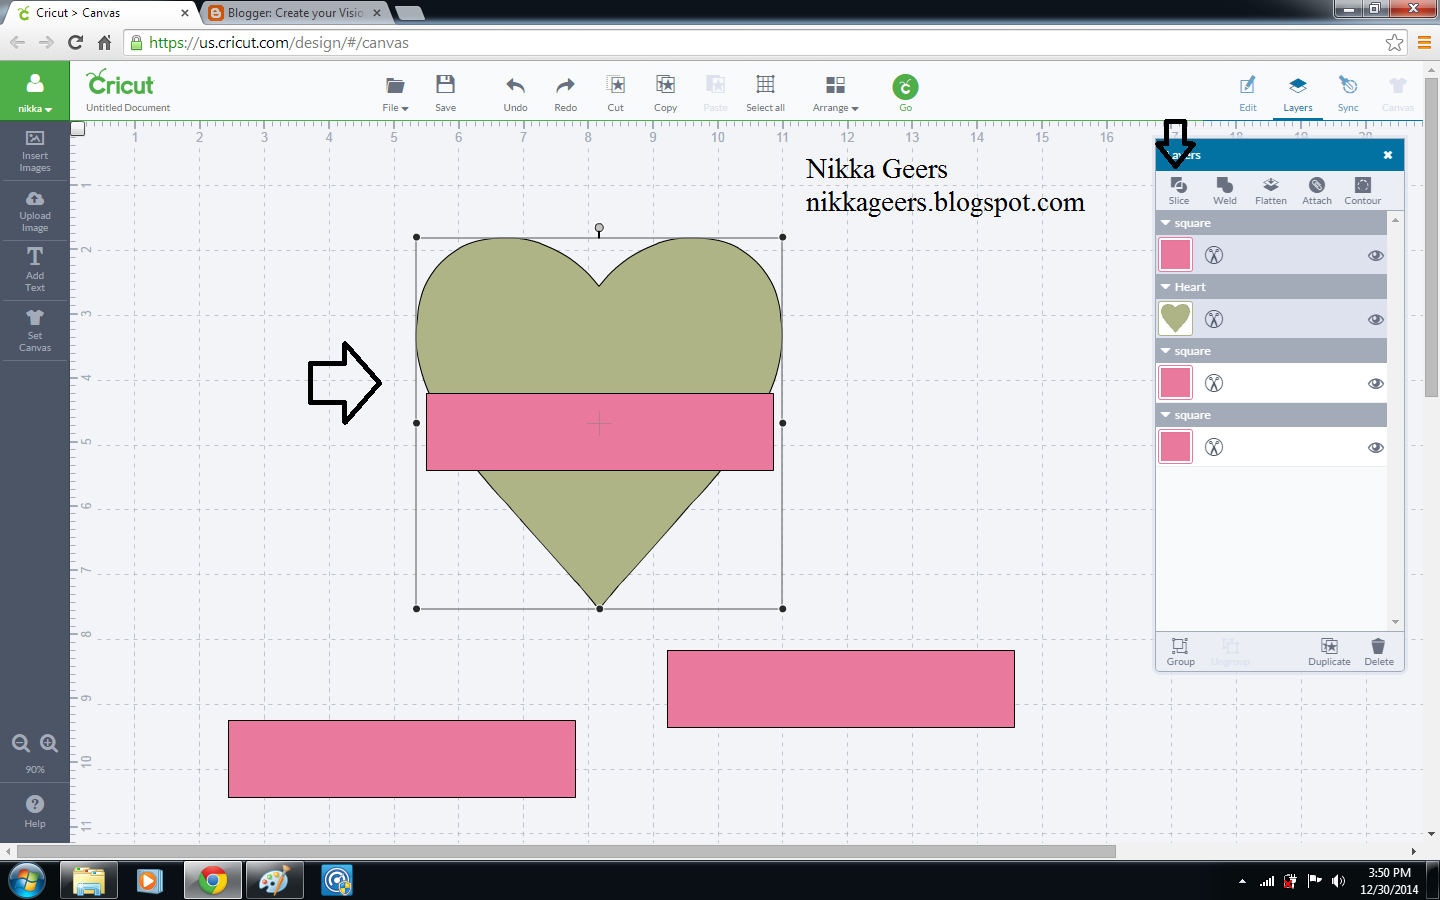Image resolution: width=1440 pixels, height=900 pixels.
Task: Flatten the selected layers
Action: [1270, 190]
